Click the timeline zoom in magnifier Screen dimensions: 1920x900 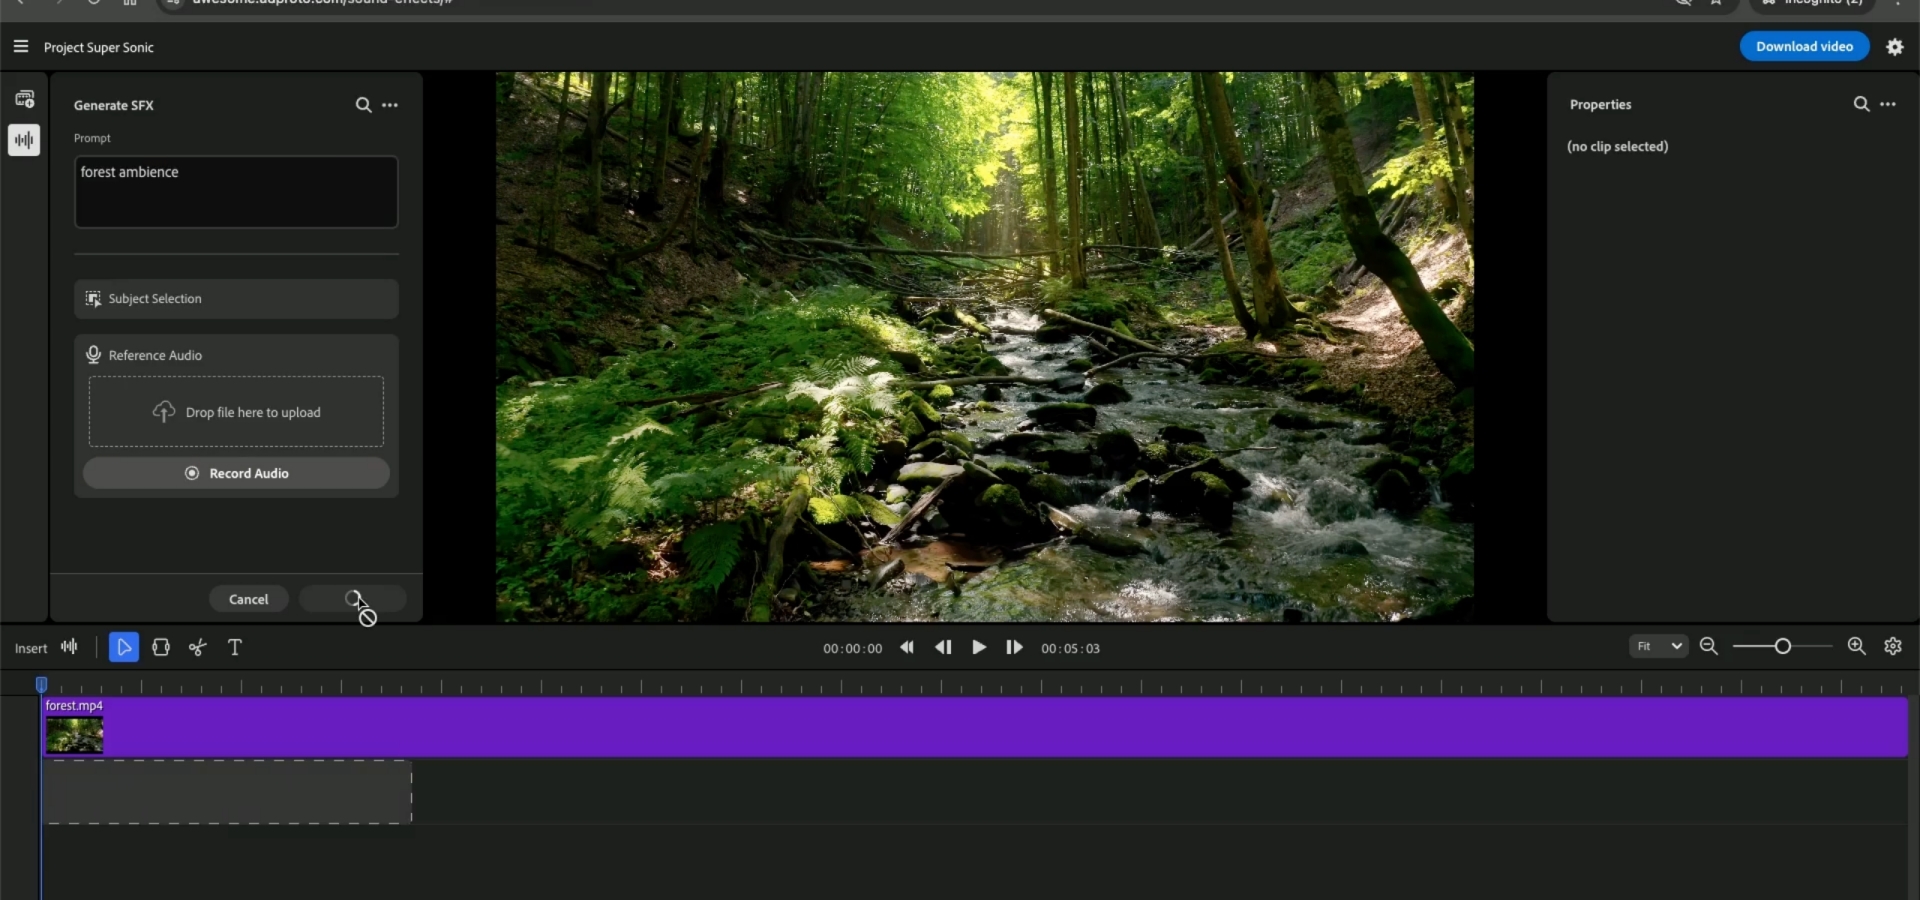coord(1857,647)
